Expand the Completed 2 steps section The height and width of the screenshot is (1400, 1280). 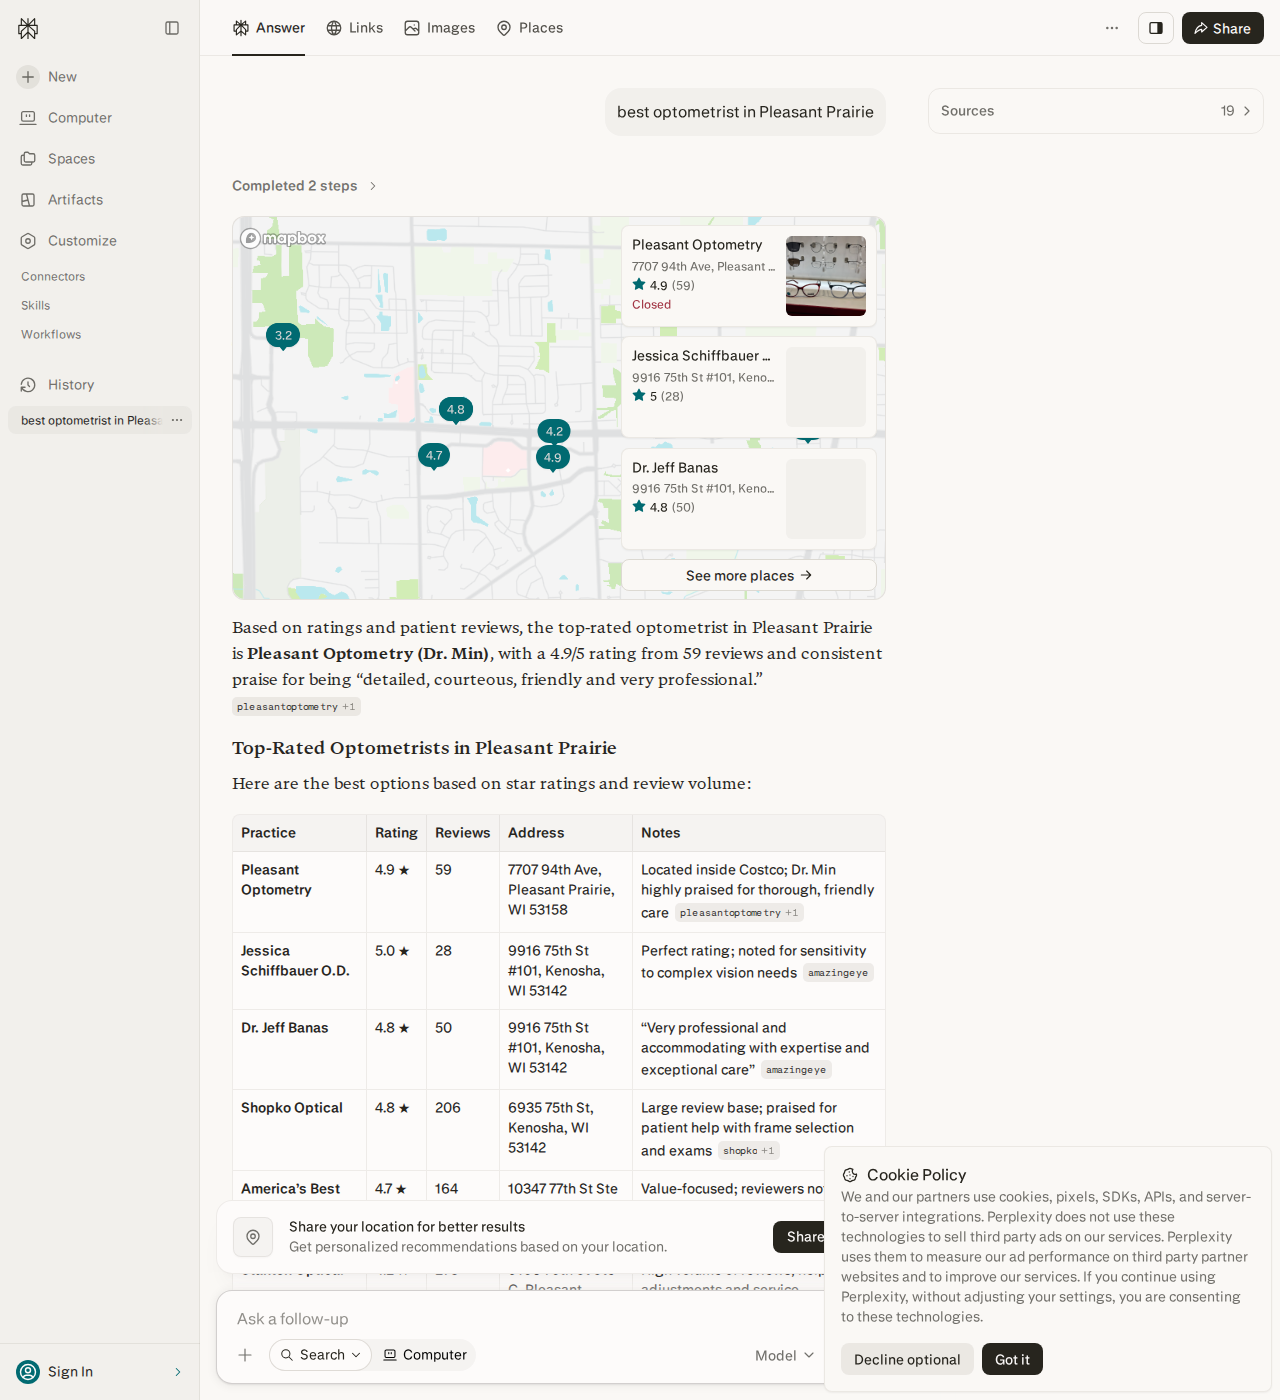coord(304,186)
